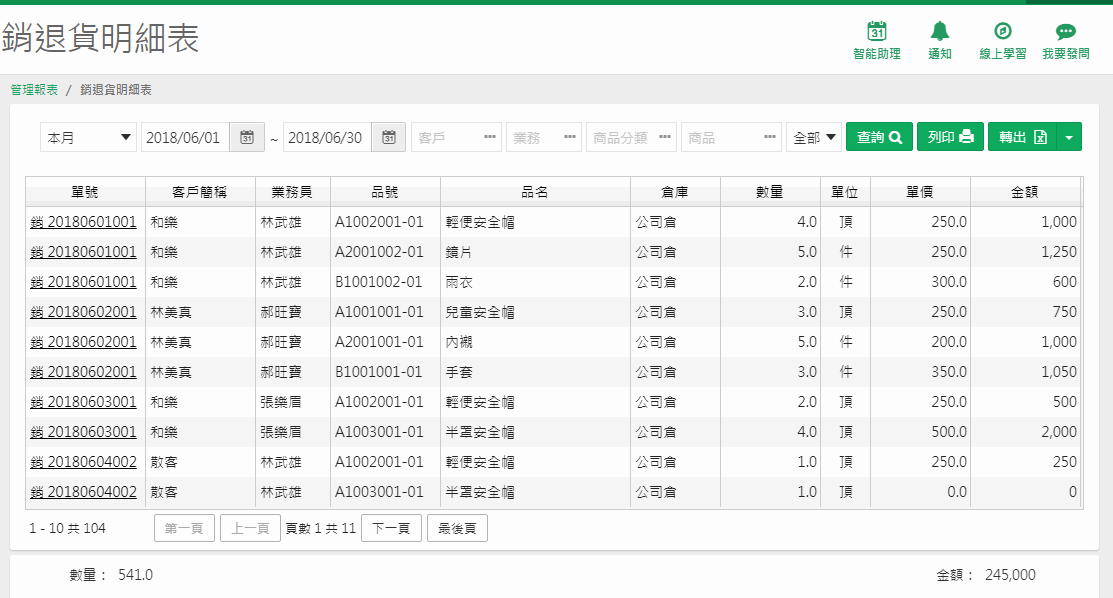Click the 第一頁 first page button
The image size is (1113, 598).
tap(185, 528)
